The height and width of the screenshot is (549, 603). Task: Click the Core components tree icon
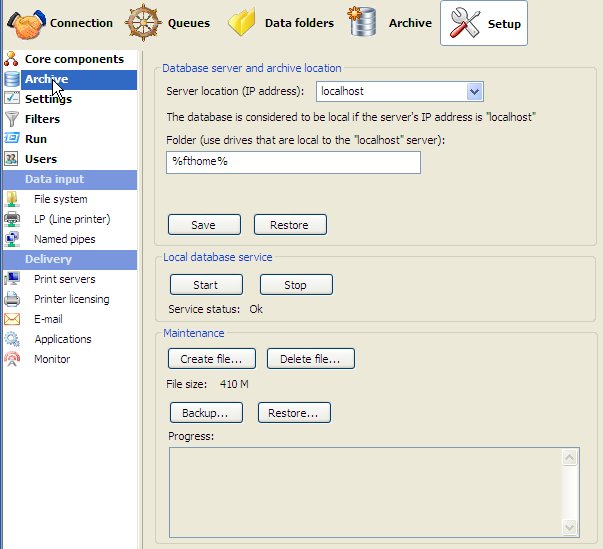[12, 60]
